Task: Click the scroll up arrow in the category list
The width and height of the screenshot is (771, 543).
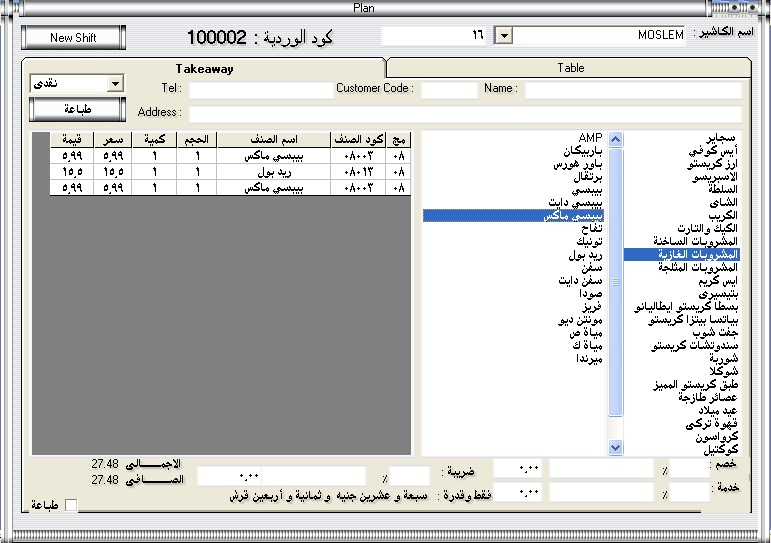Action: 615,139
